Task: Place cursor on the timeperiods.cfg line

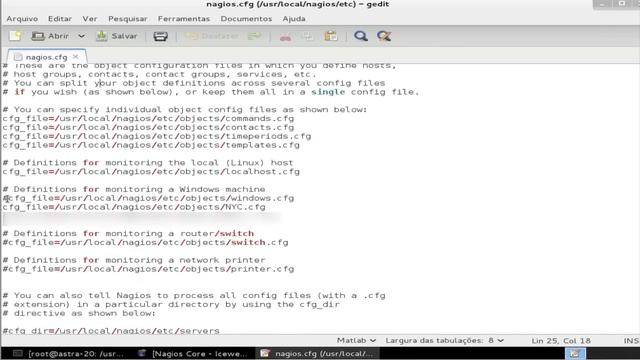Action: 157,136
